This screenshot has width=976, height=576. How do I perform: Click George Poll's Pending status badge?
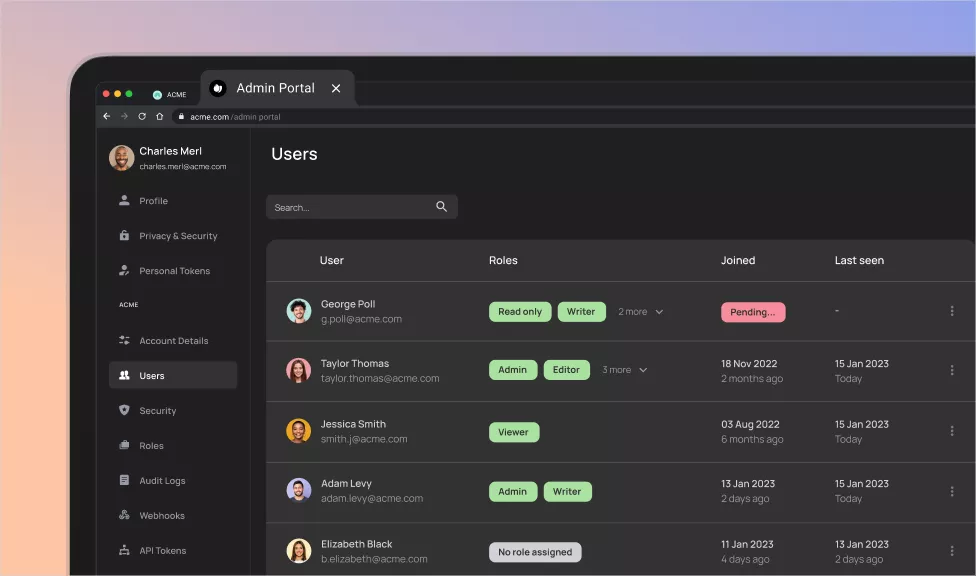coord(753,312)
